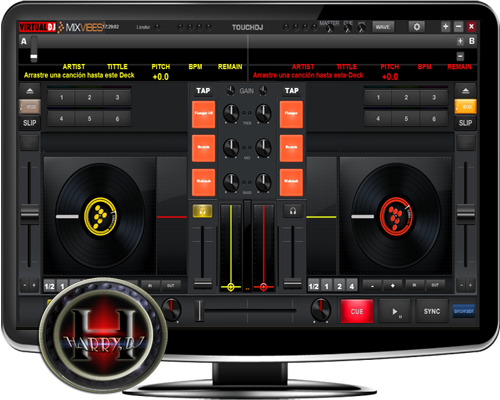The height and width of the screenshot is (400, 500).
Task: Trigger hot cue 5 on deck A
Action: (x=89, y=119)
